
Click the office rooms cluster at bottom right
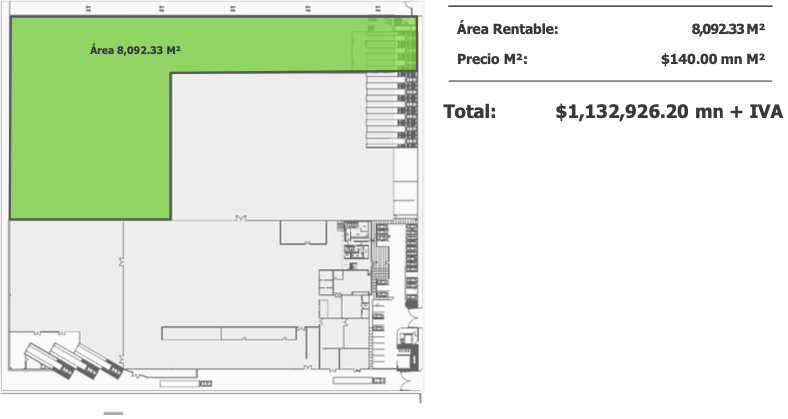pos(342,320)
